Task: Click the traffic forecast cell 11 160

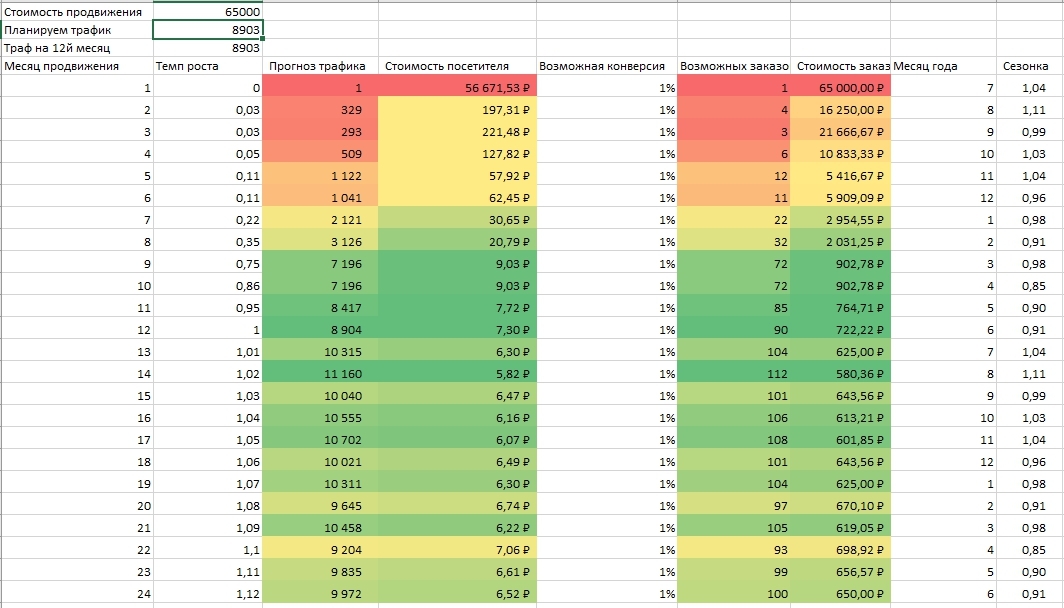Action: [320, 374]
